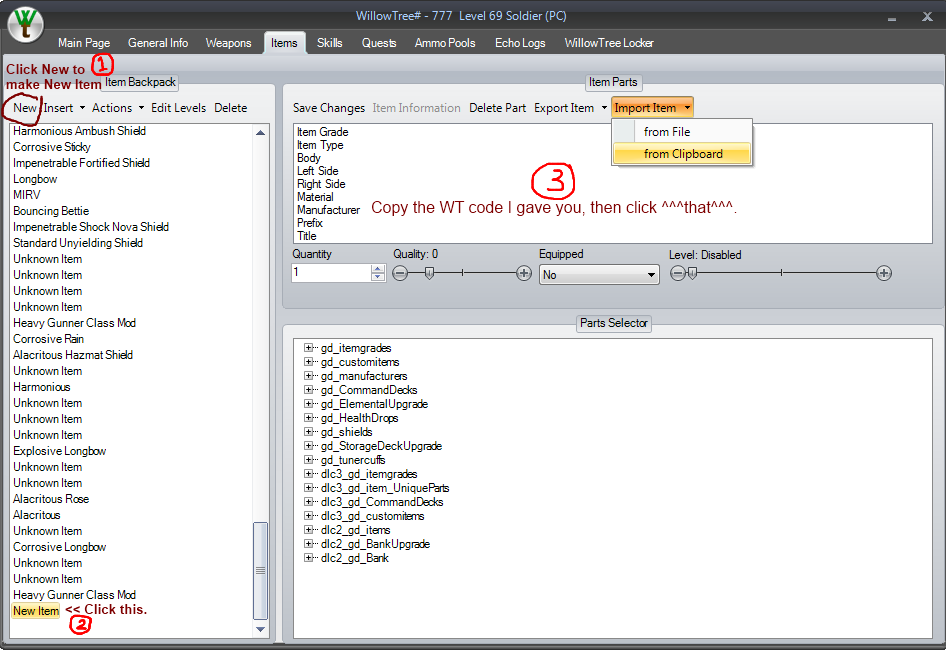The width and height of the screenshot is (946, 651).
Task: Click the backpack list scroll-up arrow
Action: pos(261,133)
